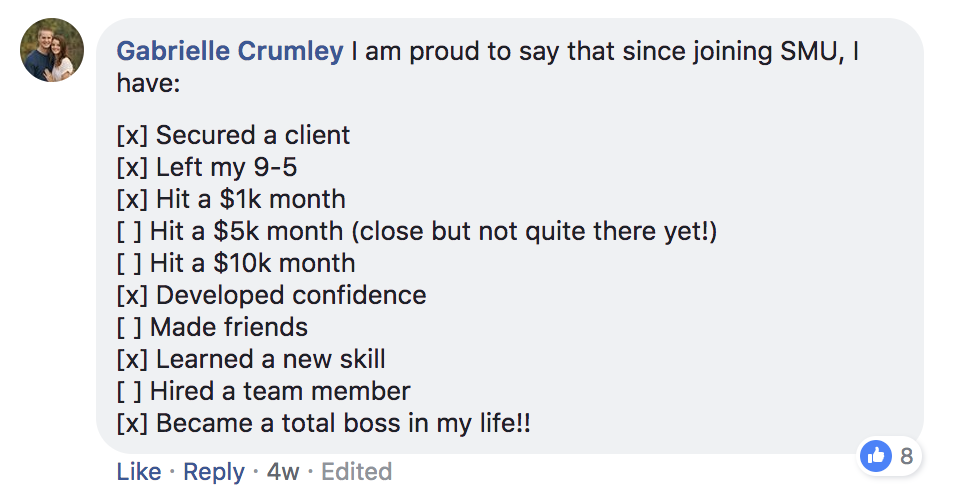Viewport: 978px width, 504px height.
Task: Click the [x] beside Secured a client
Action: tap(133, 135)
